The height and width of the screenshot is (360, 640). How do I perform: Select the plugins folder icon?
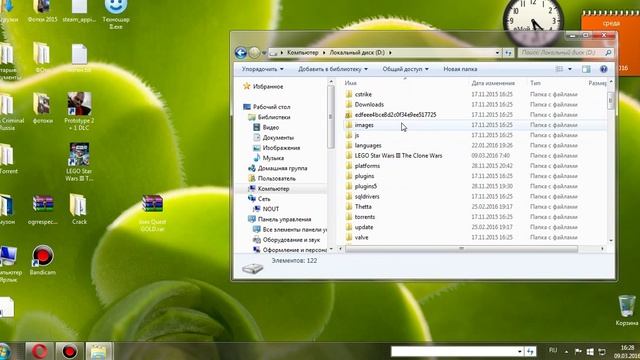click(349, 176)
